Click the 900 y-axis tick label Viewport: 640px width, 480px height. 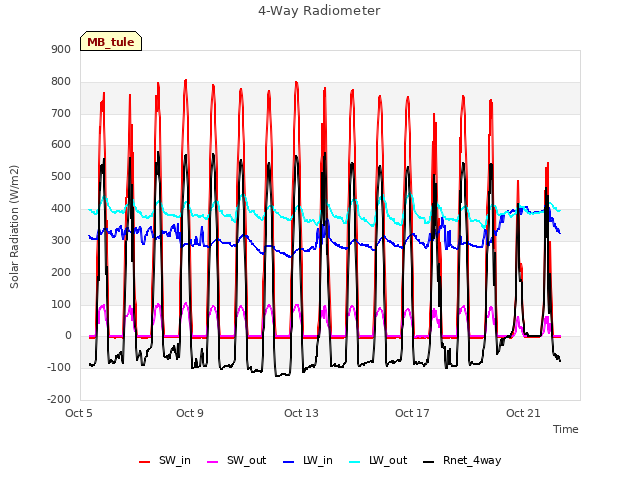61,49
